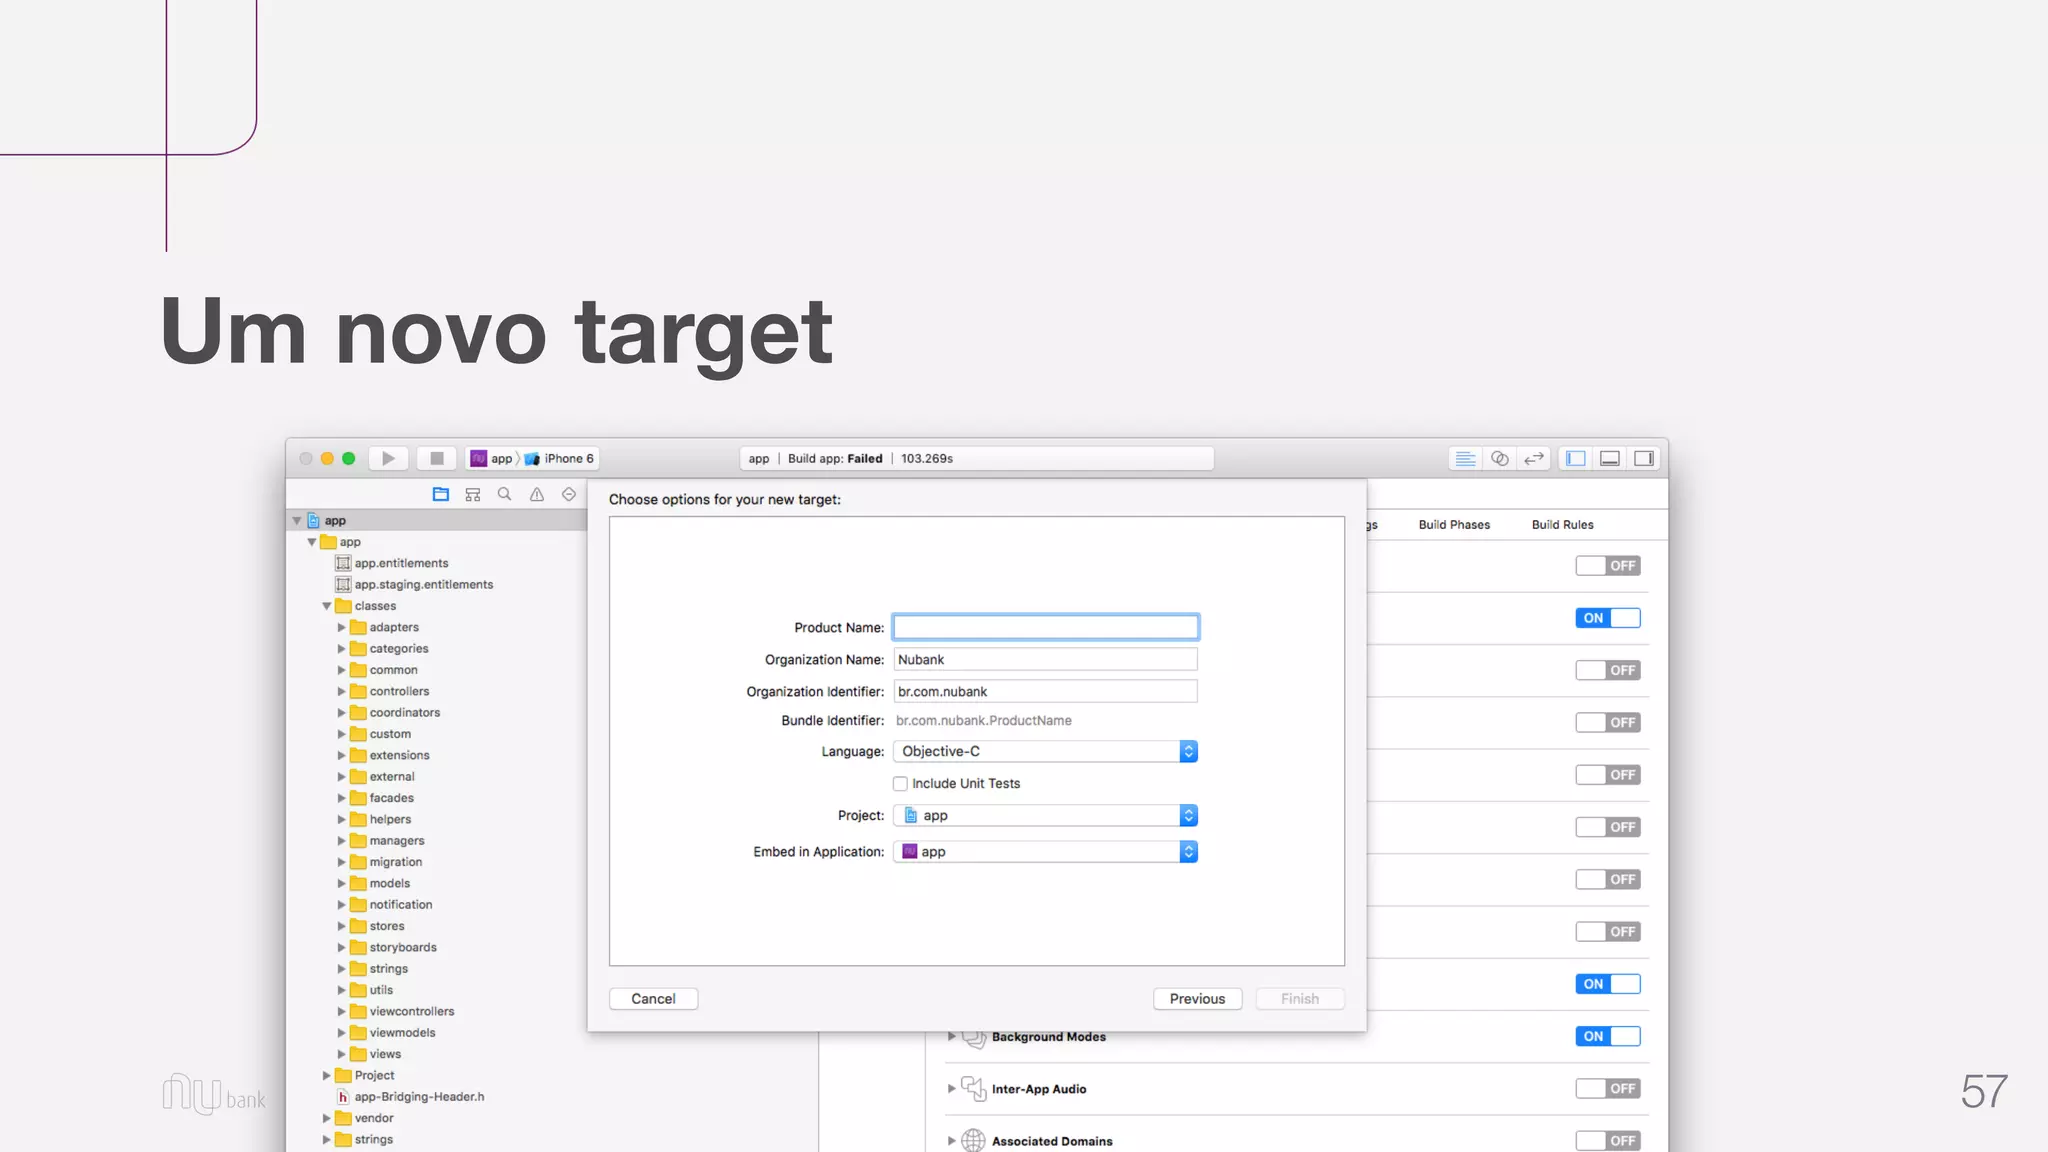Screen dimensions: 2048x1152
Task: Click the Previous button
Action: click(x=1197, y=999)
